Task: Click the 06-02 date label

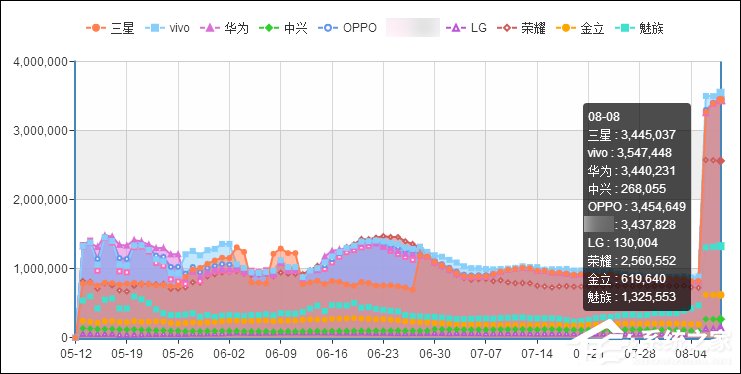Action: point(229,354)
